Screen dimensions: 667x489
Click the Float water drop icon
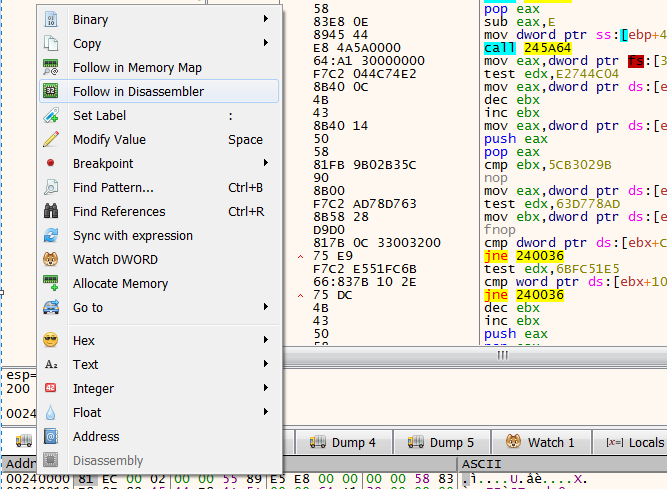[x=51, y=412]
